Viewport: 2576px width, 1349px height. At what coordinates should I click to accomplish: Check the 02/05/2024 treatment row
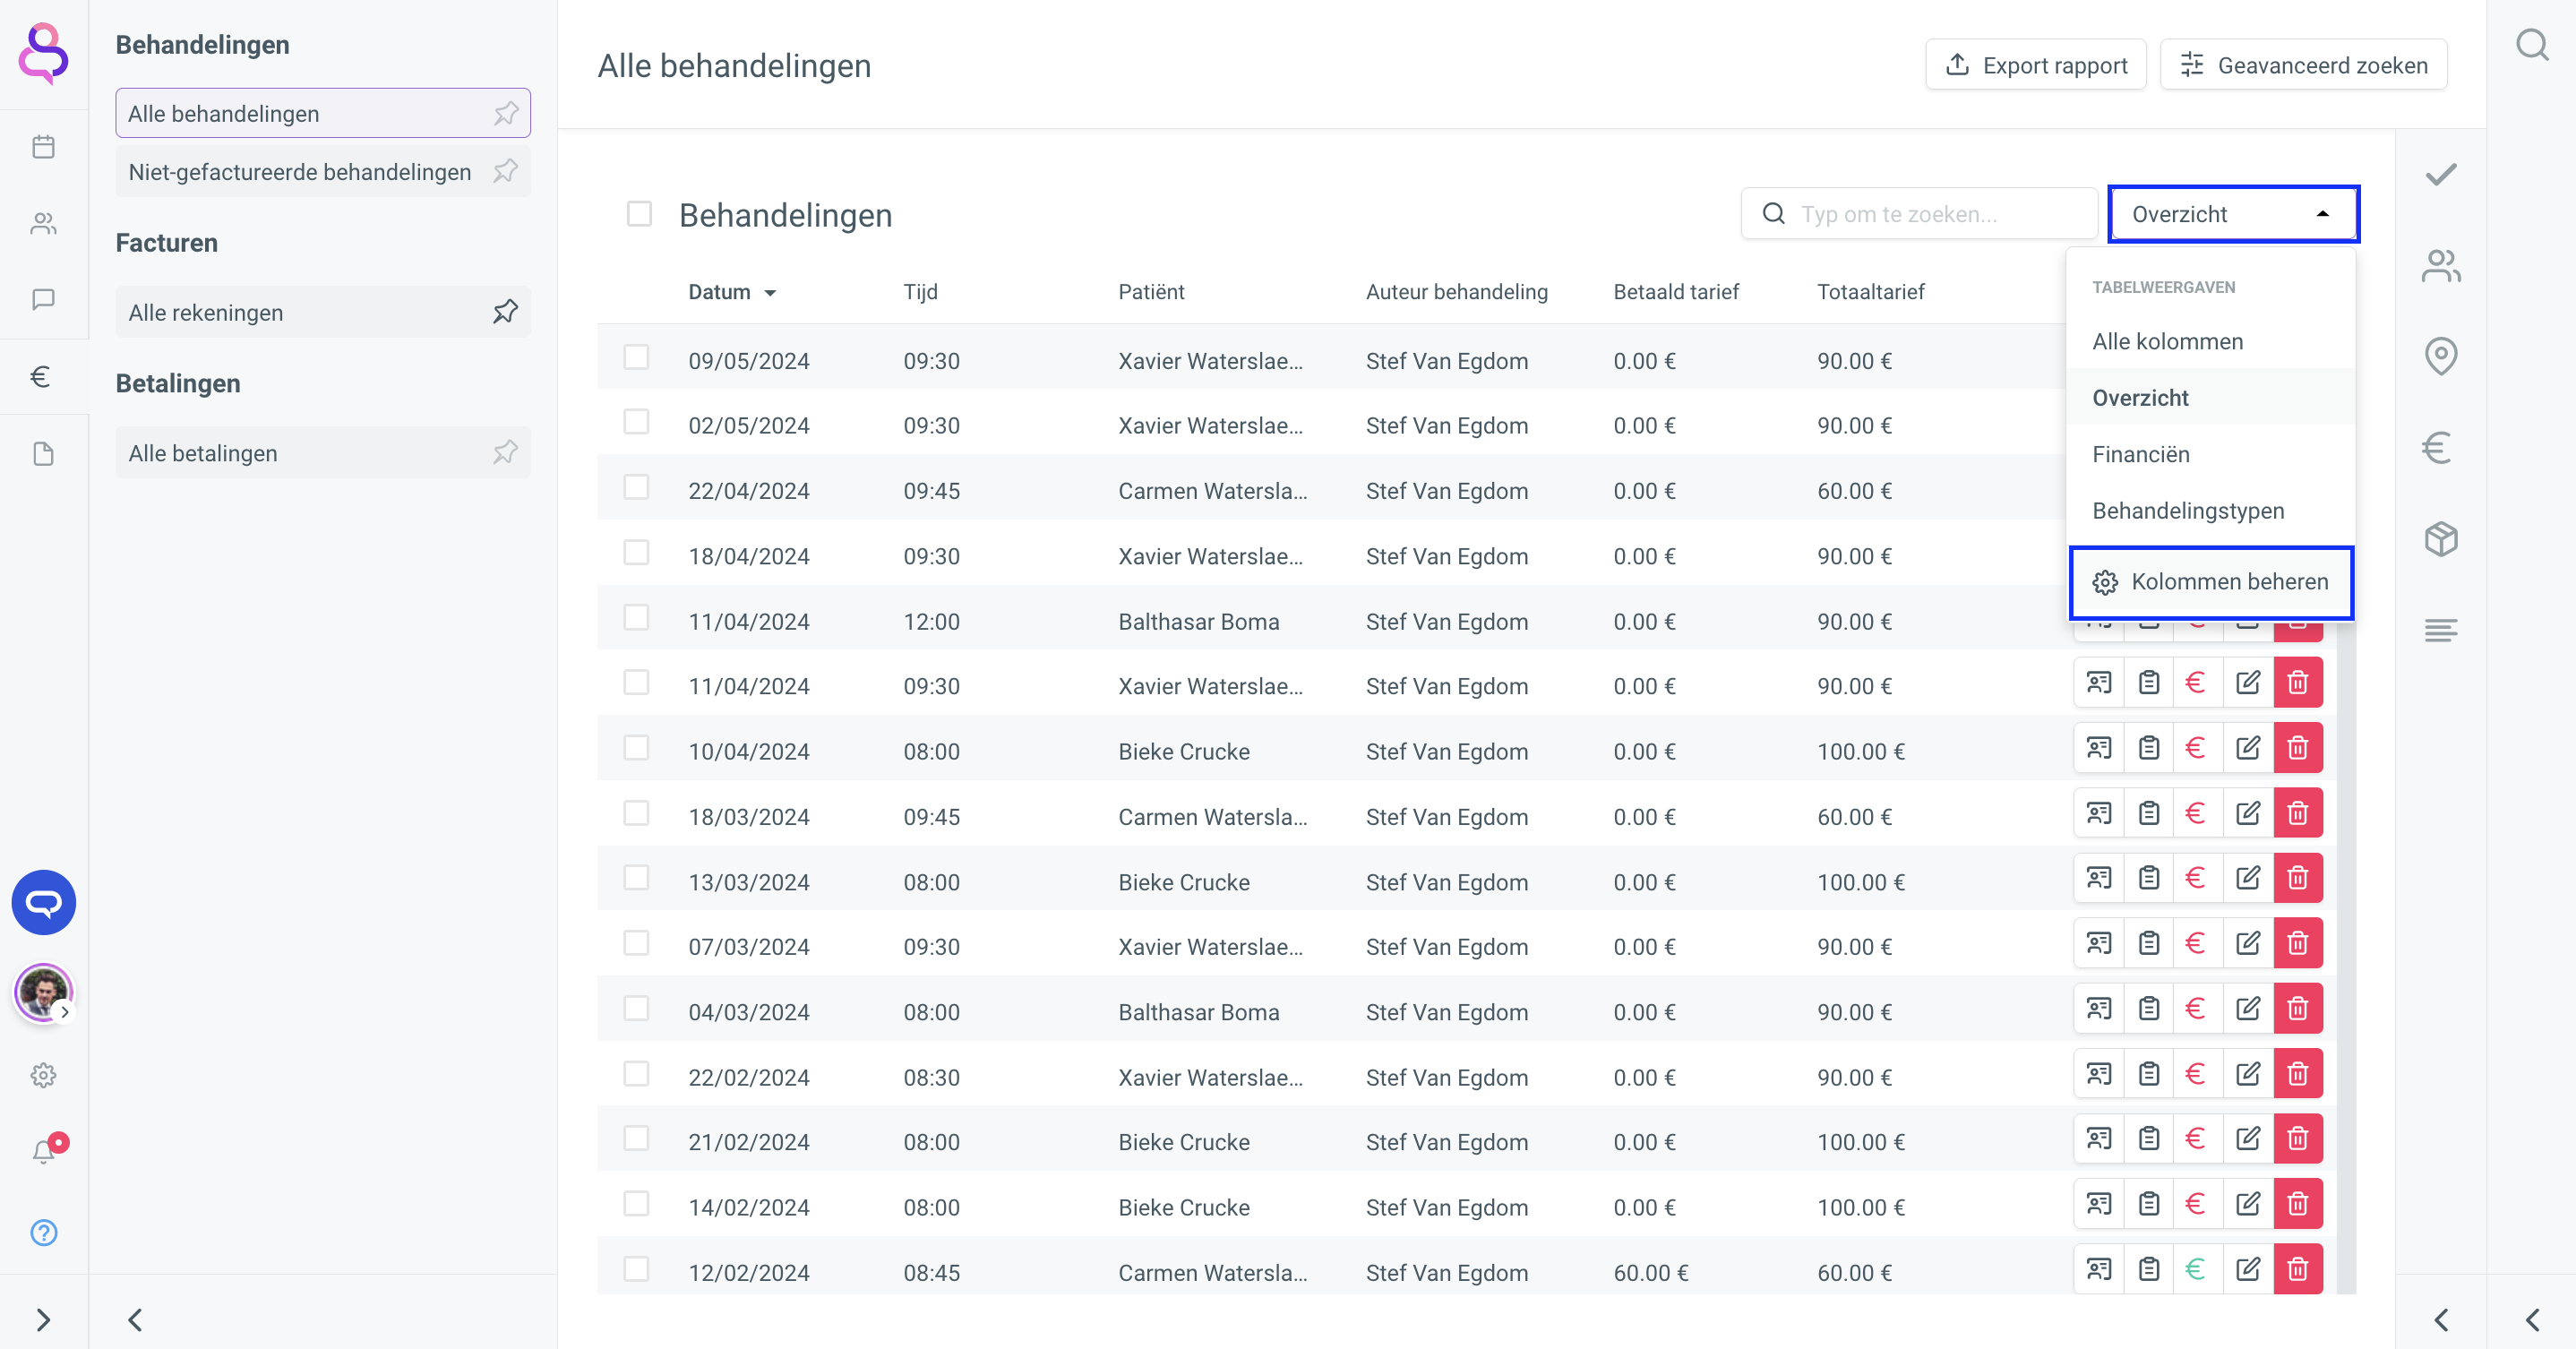pyautogui.click(x=636, y=422)
